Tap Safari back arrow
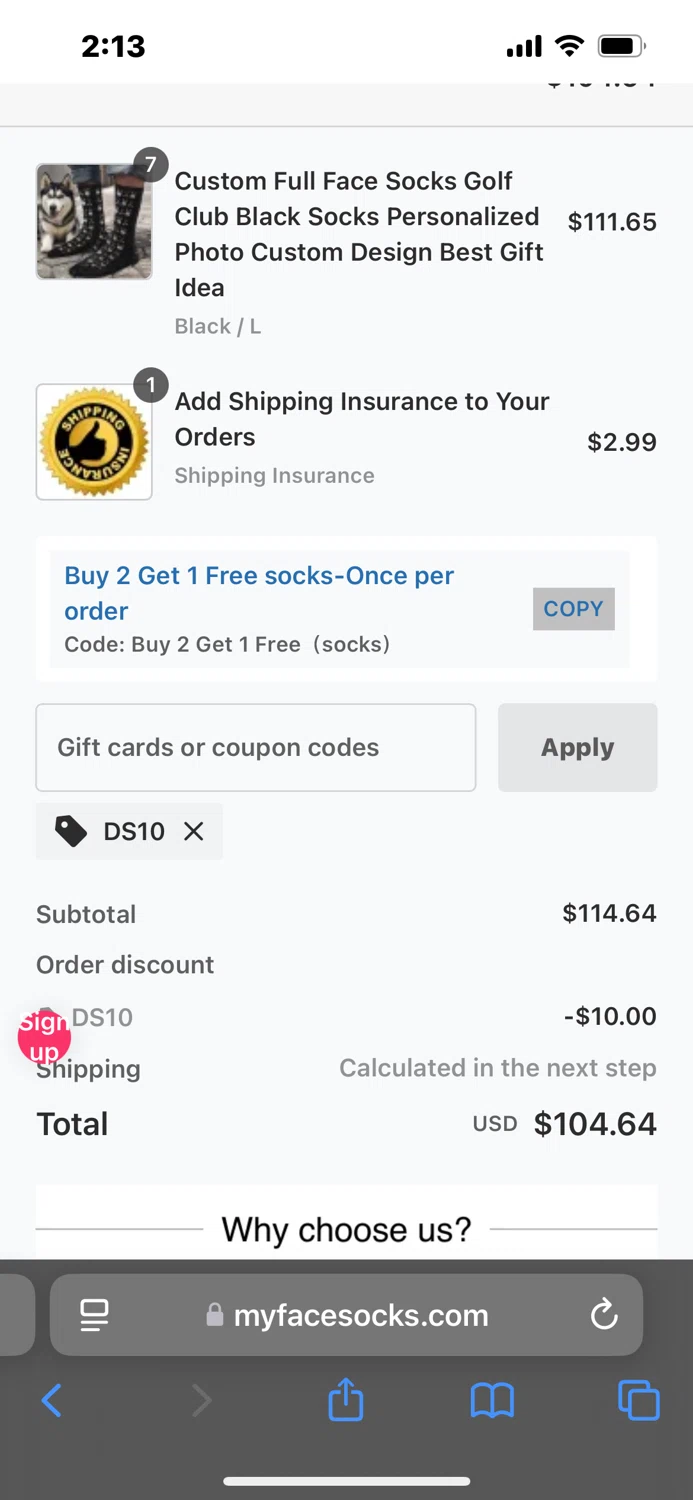The image size is (693, 1500). (52, 1400)
